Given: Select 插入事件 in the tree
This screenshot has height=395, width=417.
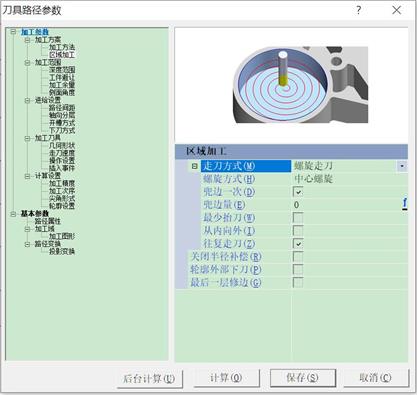Looking at the screenshot, I should click(62, 168).
